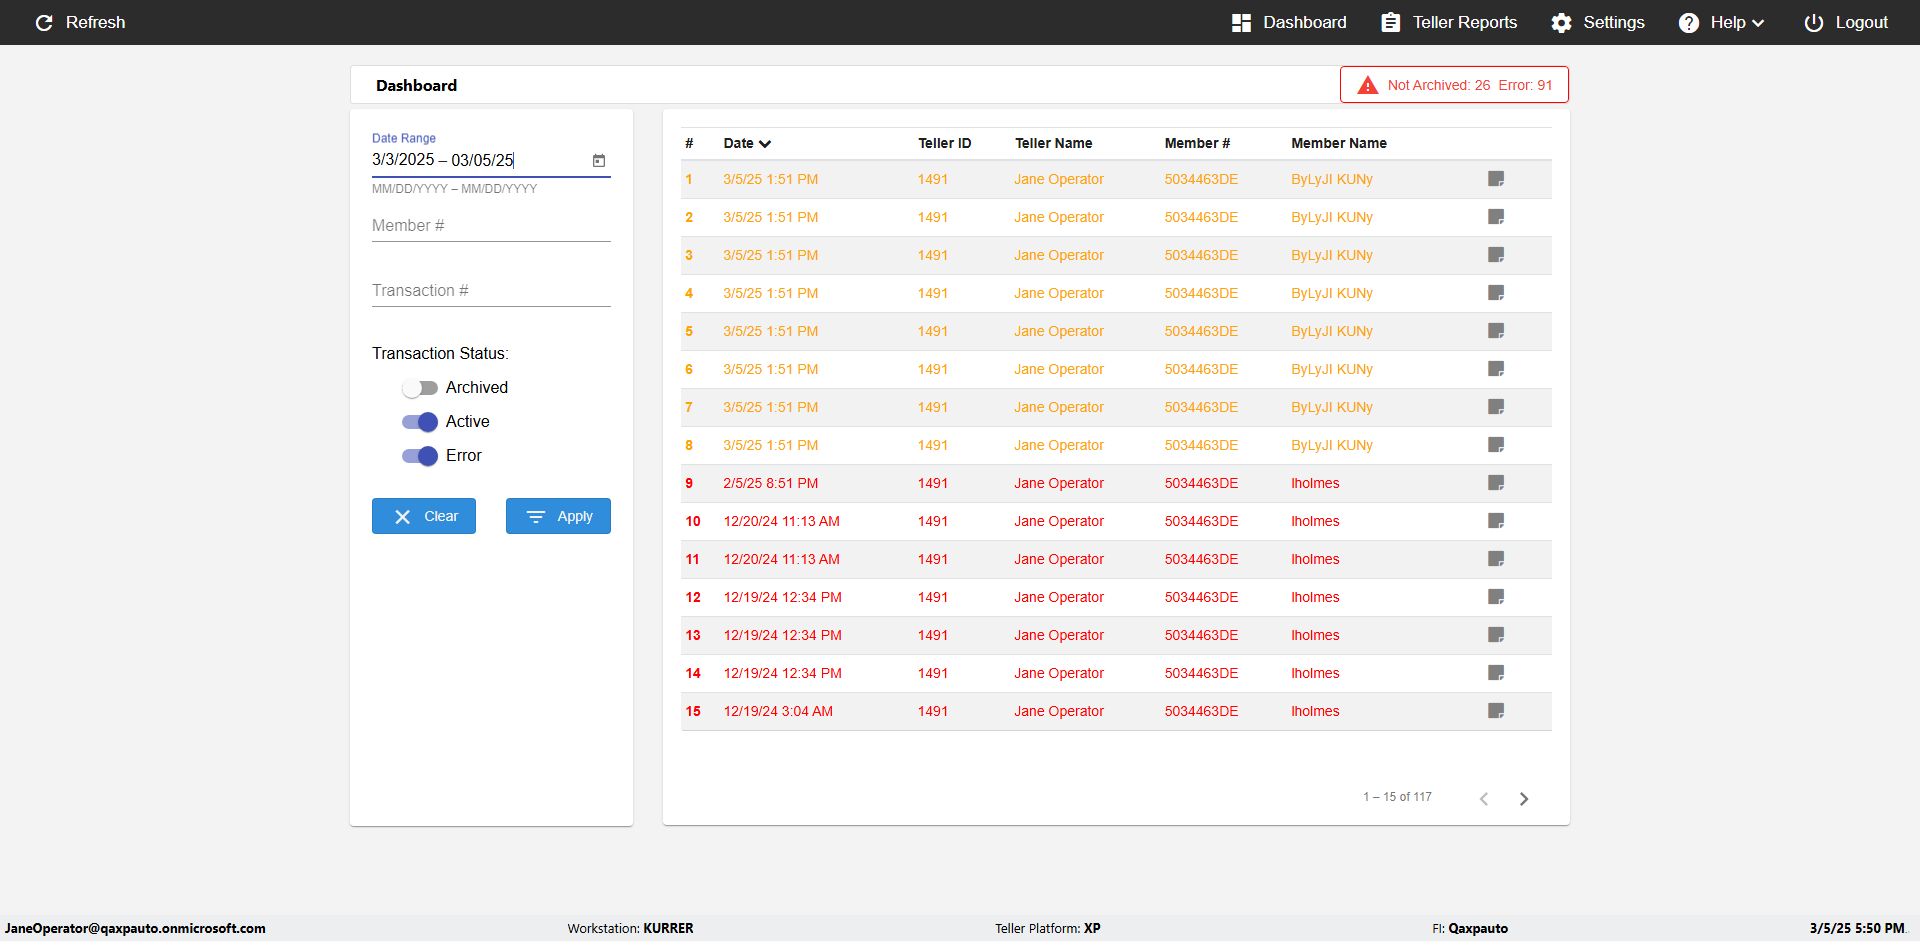1920x941 pixels.
Task: Open the note icon for row 15
Action: pos(1496,711)
